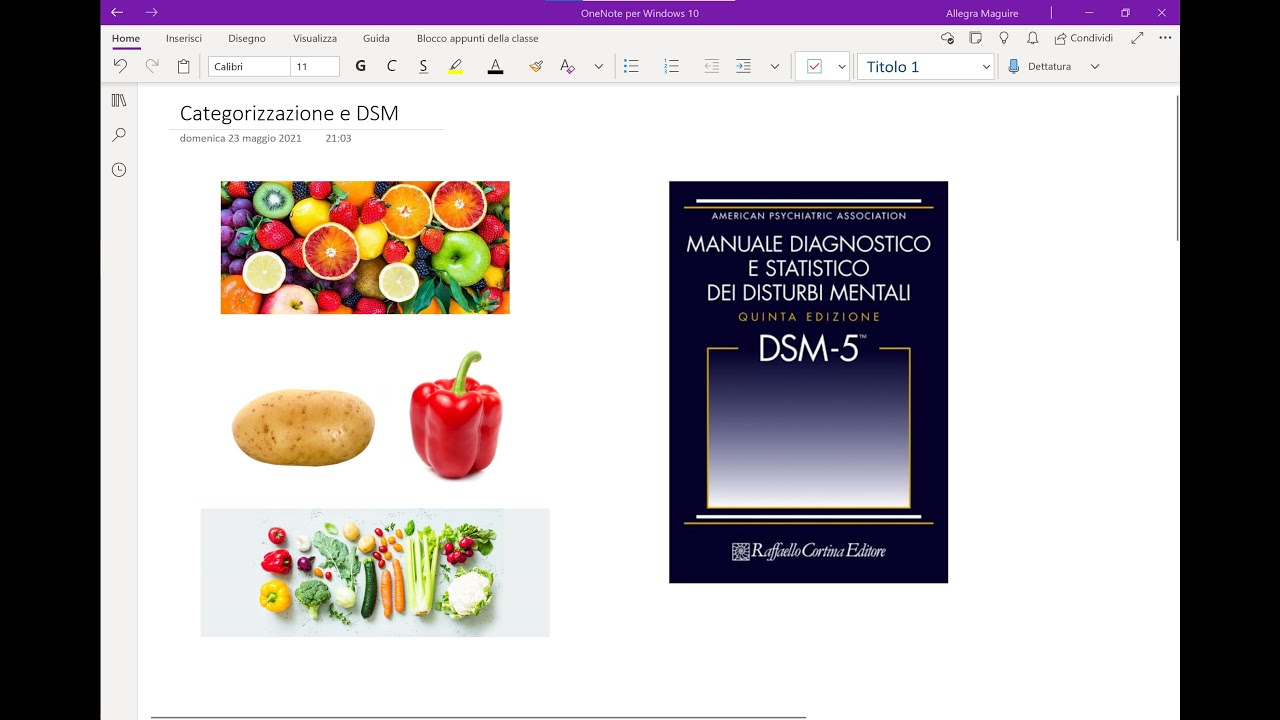This screenshot has width=1280, height=720.
Task: Go forward with the title bar arrow
Action: click(151, 13)
